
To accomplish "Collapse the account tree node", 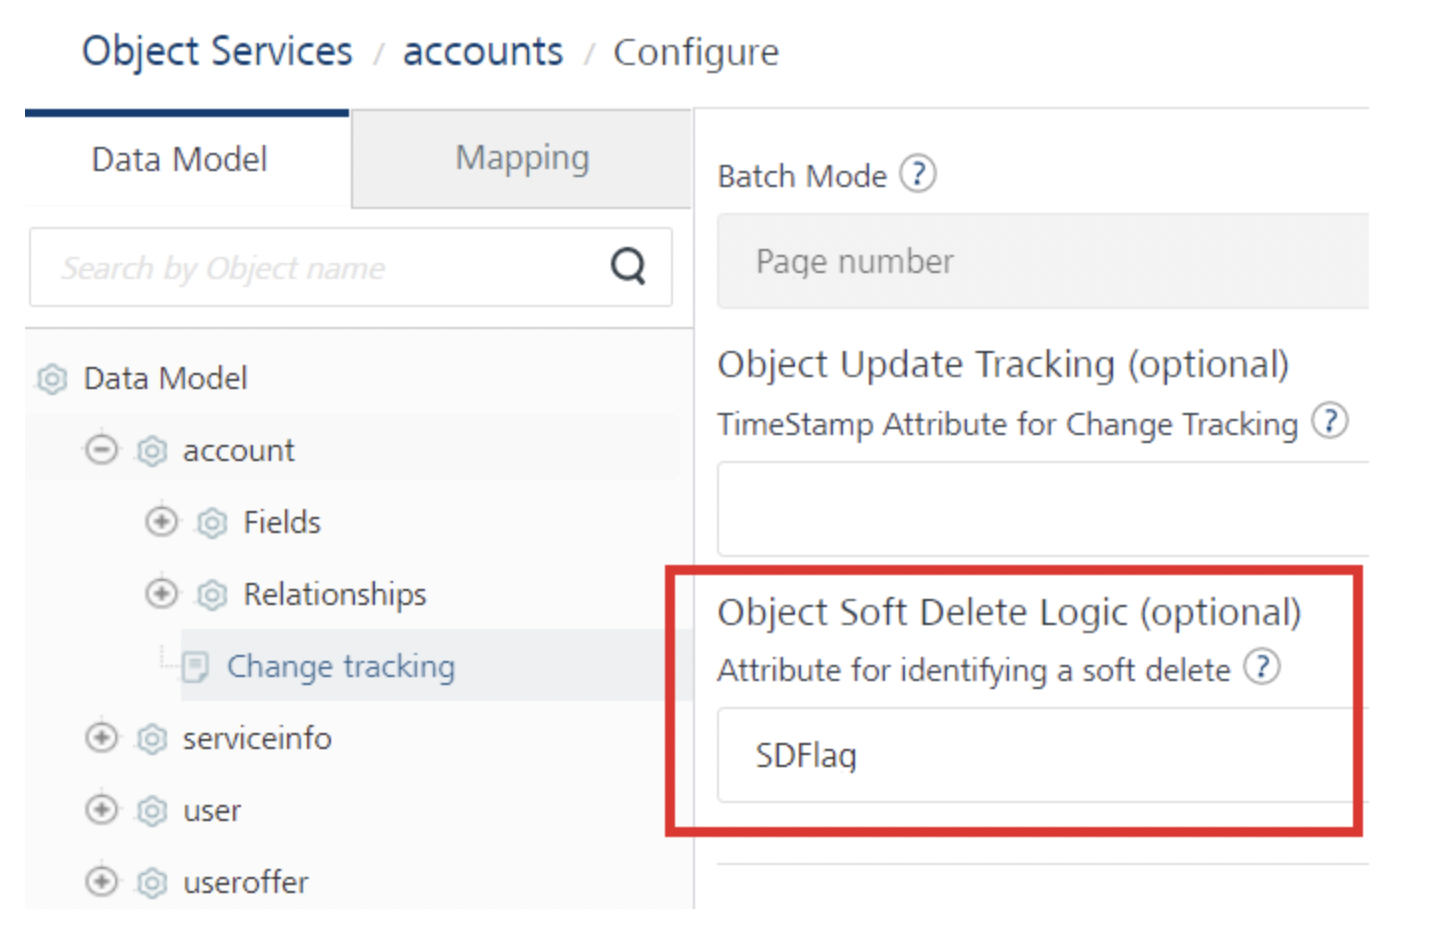I will click(x=101, y=450).
